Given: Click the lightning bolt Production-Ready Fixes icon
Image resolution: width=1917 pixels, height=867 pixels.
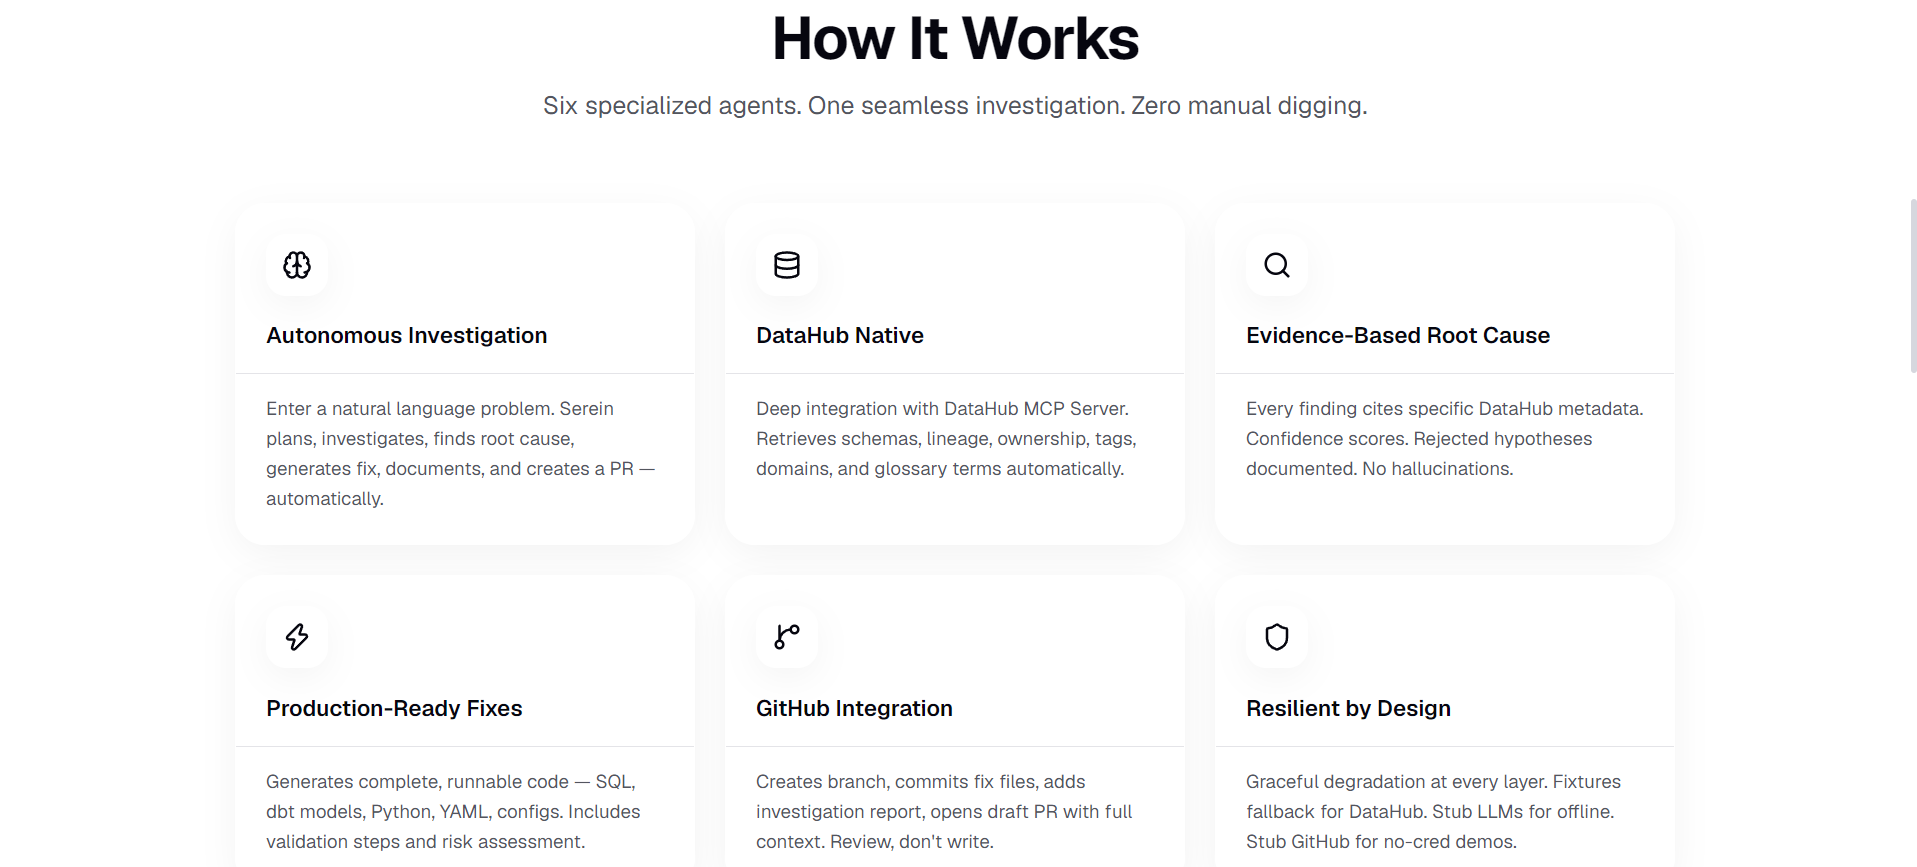Looking at the screenshot, I should click(297, 637).
